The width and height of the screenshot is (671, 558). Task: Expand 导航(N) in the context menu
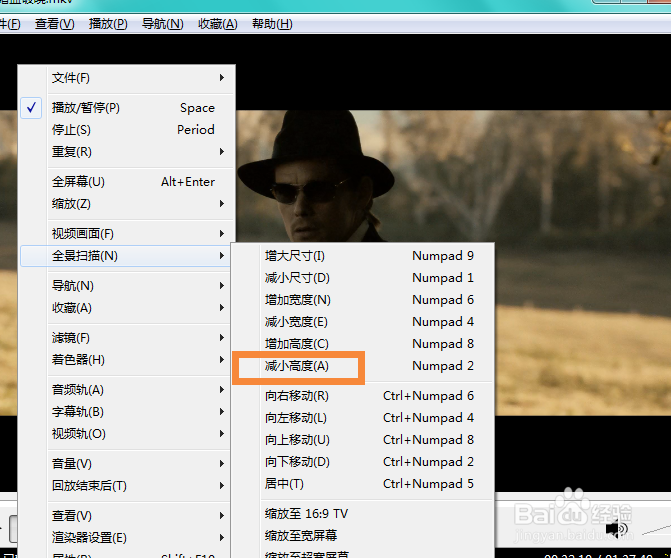tap(125, 286)
